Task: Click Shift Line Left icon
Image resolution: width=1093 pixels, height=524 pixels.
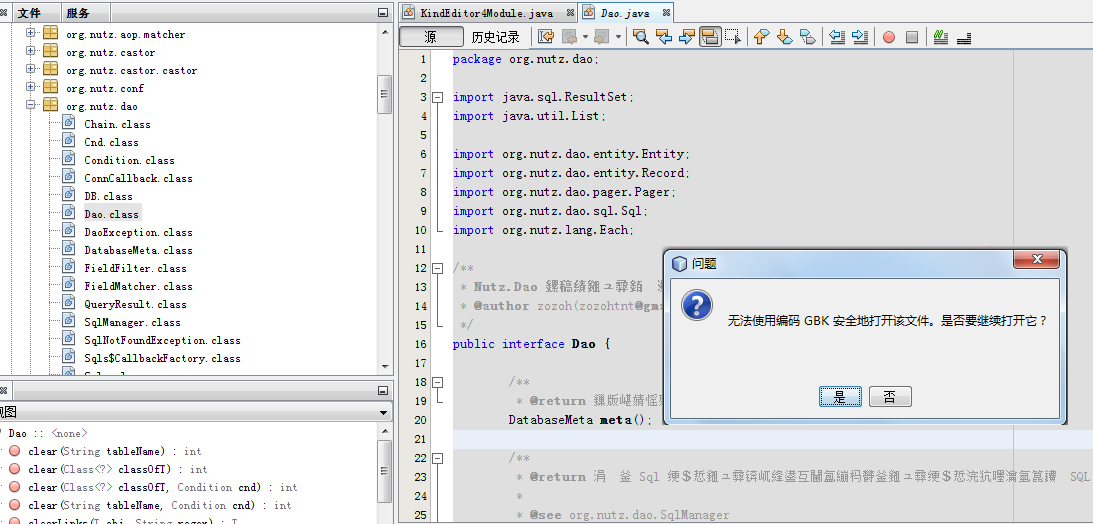Action: point(836,37)
